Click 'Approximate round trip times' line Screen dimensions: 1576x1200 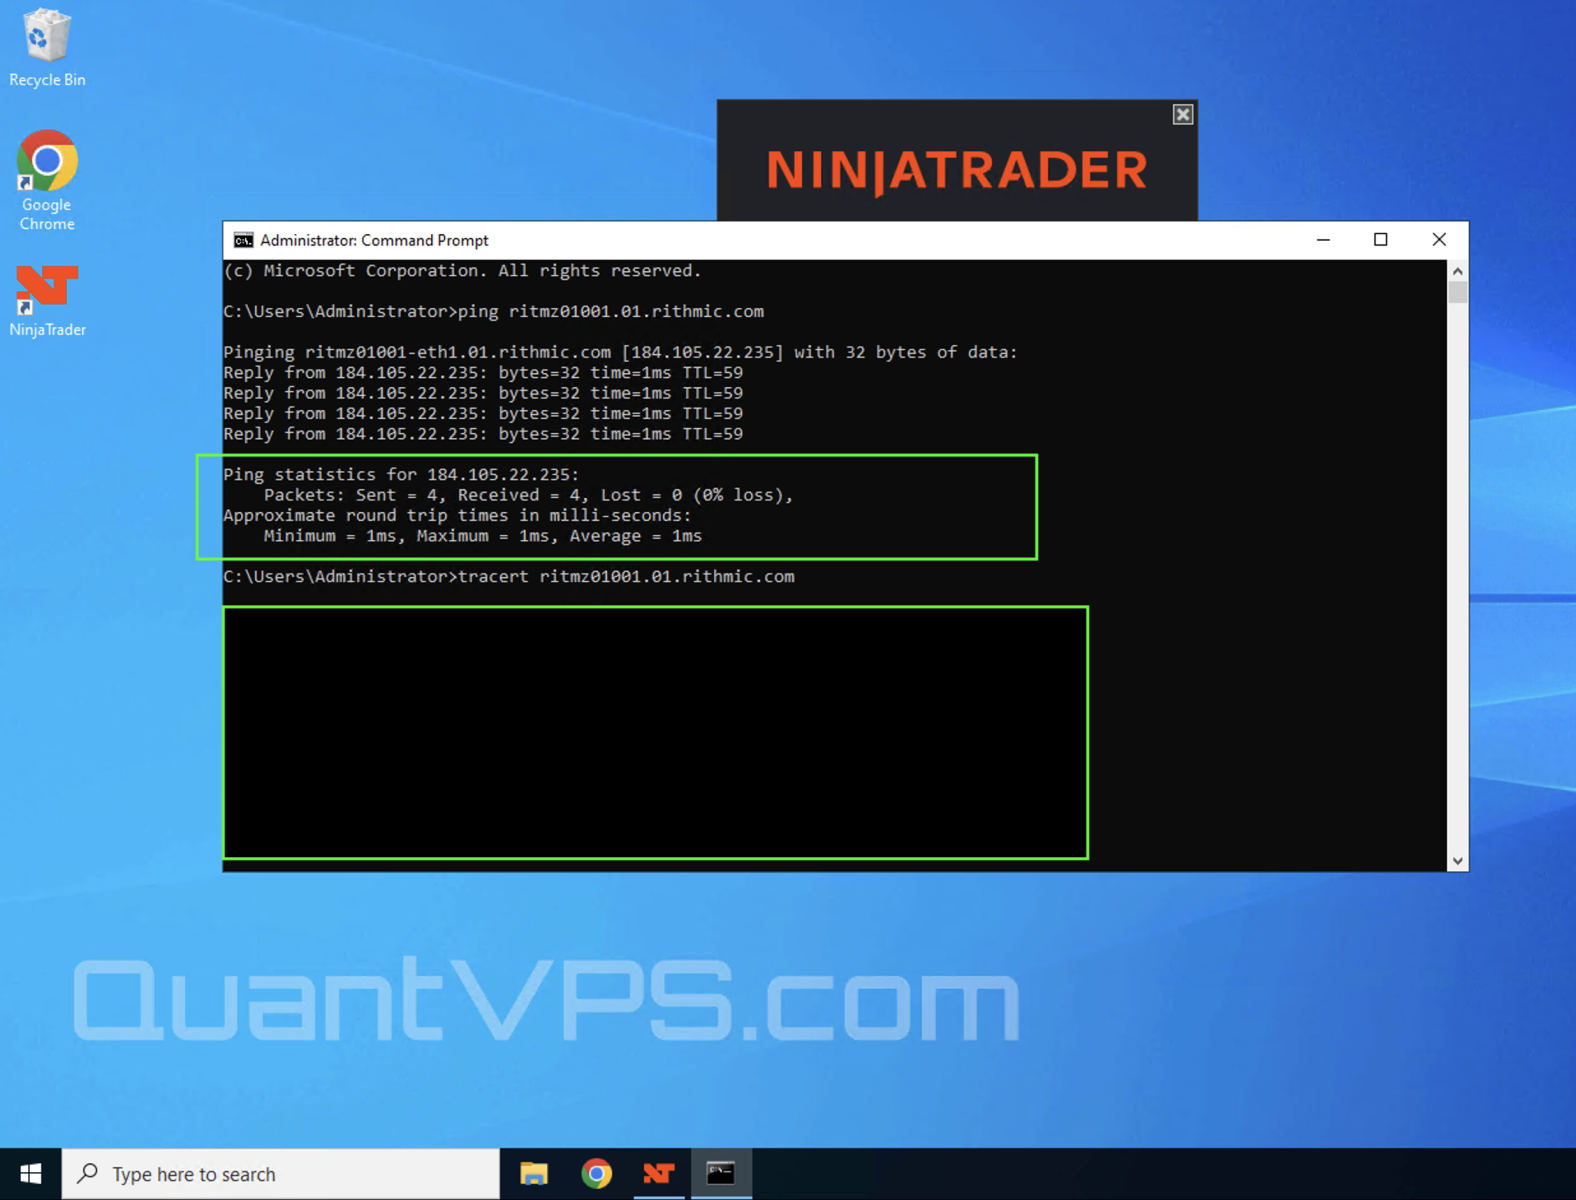(457, 516)
